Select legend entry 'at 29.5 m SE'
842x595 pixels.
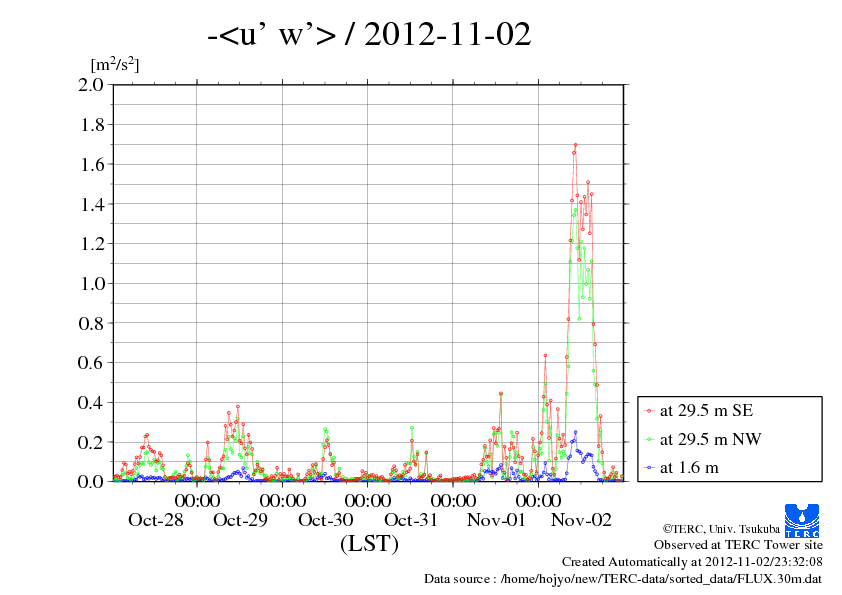706,411
